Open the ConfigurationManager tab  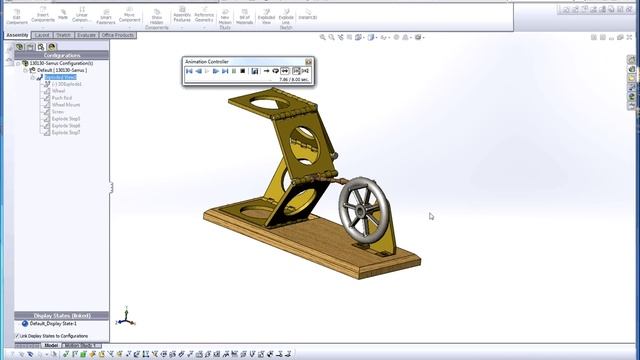[41, 47]
